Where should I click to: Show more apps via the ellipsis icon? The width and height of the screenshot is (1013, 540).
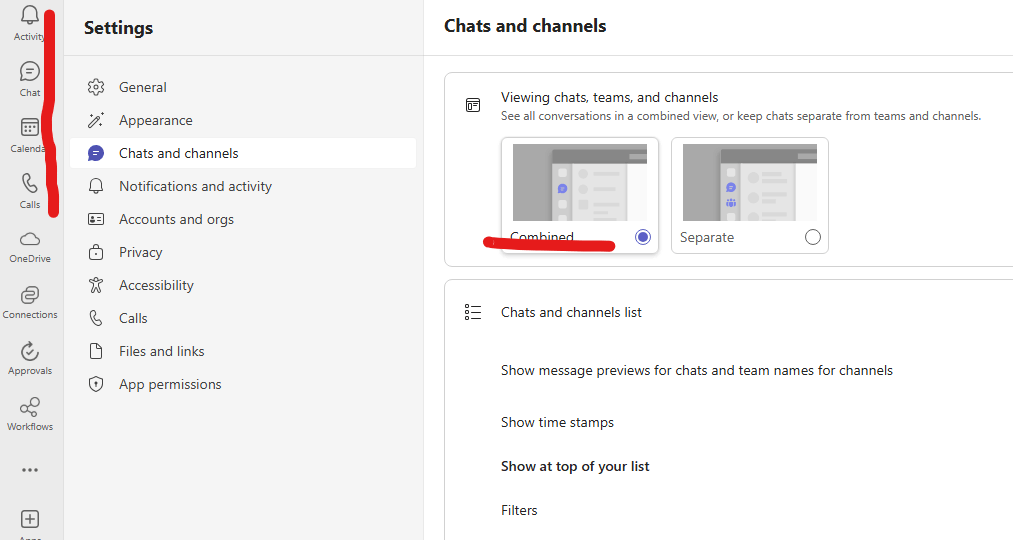(x=30, y=470)
